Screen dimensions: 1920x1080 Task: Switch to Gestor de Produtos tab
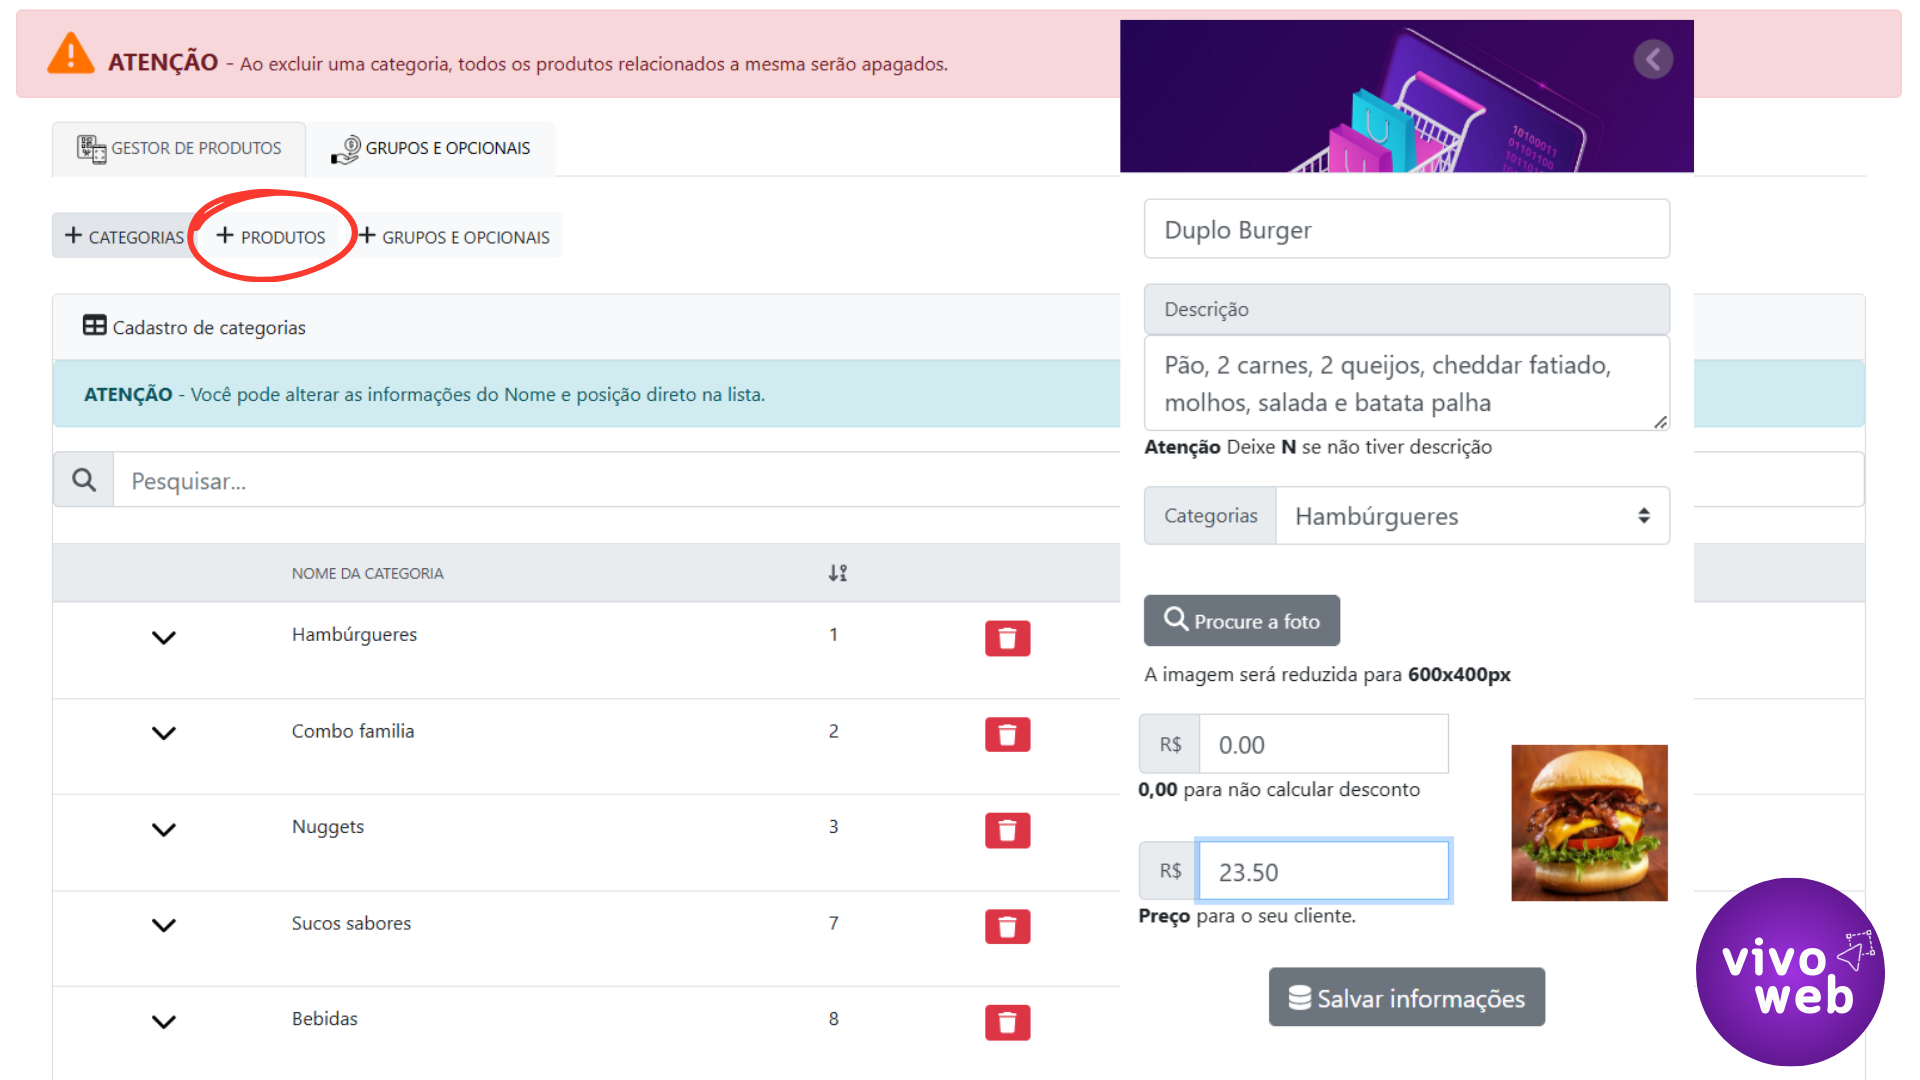point(180,149)
